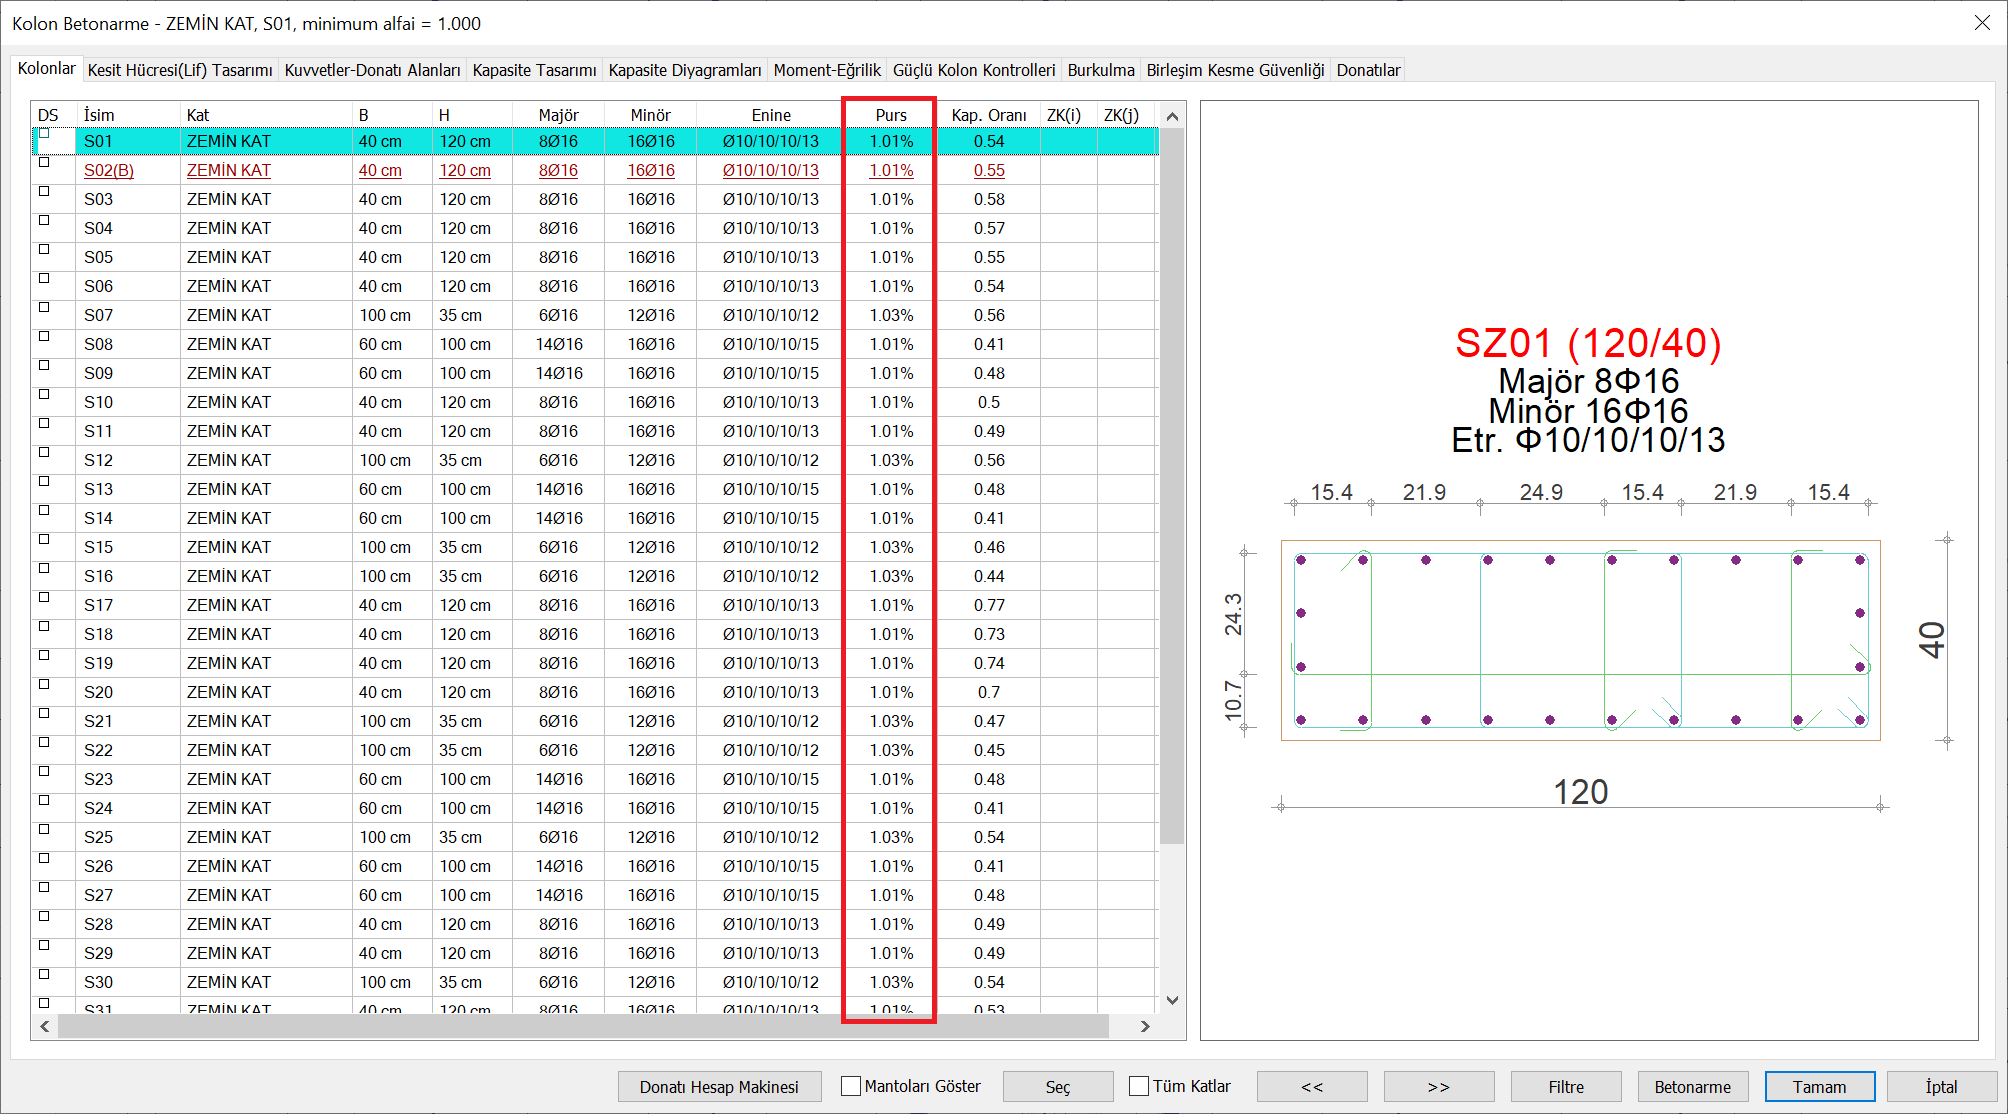2008x1114 pixels.
Task: Click the Kap. Oranı column header
Action: (989, 115)
